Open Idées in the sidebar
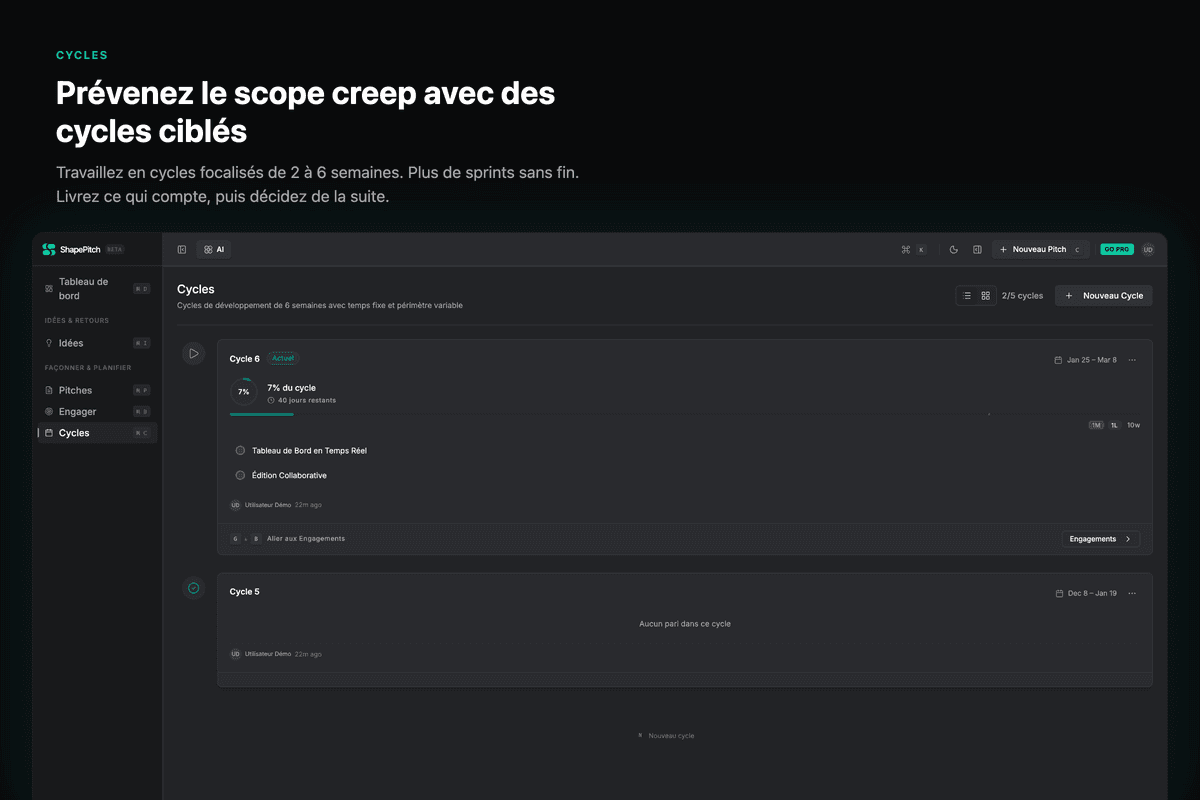1200x800 pixels. pyautogui.click(x=71, y=343)
